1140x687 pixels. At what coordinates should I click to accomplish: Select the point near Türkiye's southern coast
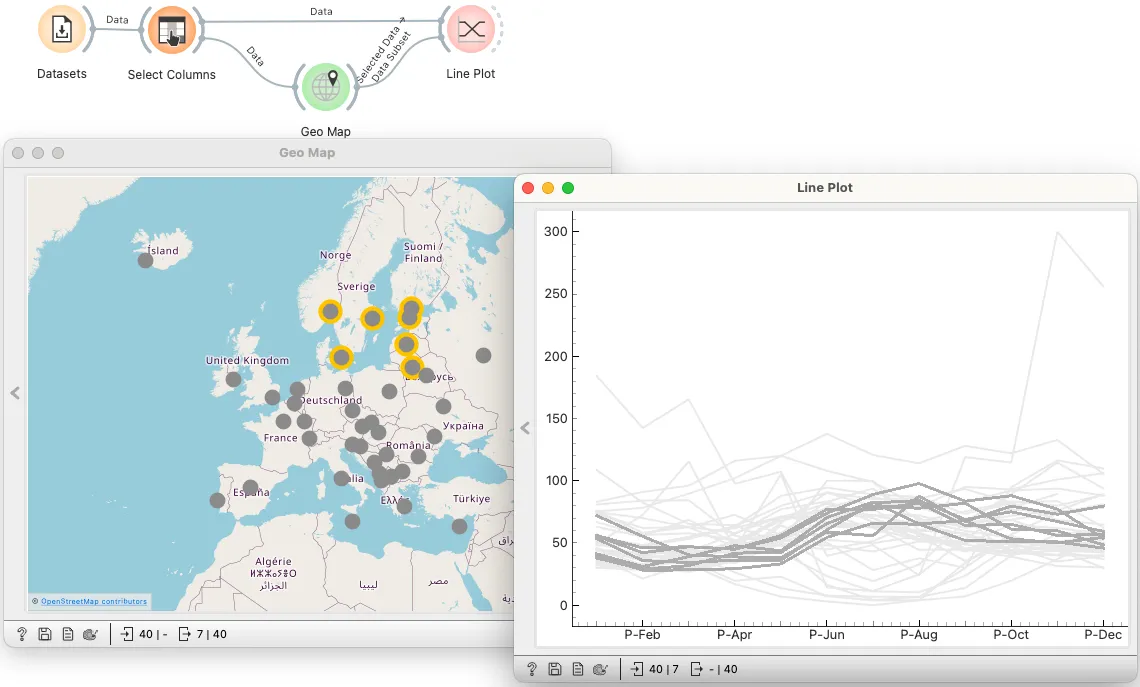click(459, 526)
